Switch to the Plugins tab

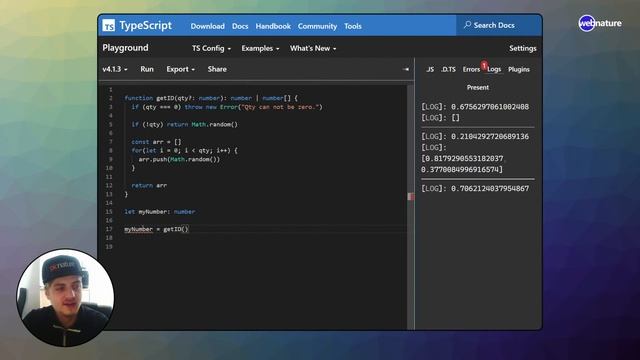click(x=519, y=69)
